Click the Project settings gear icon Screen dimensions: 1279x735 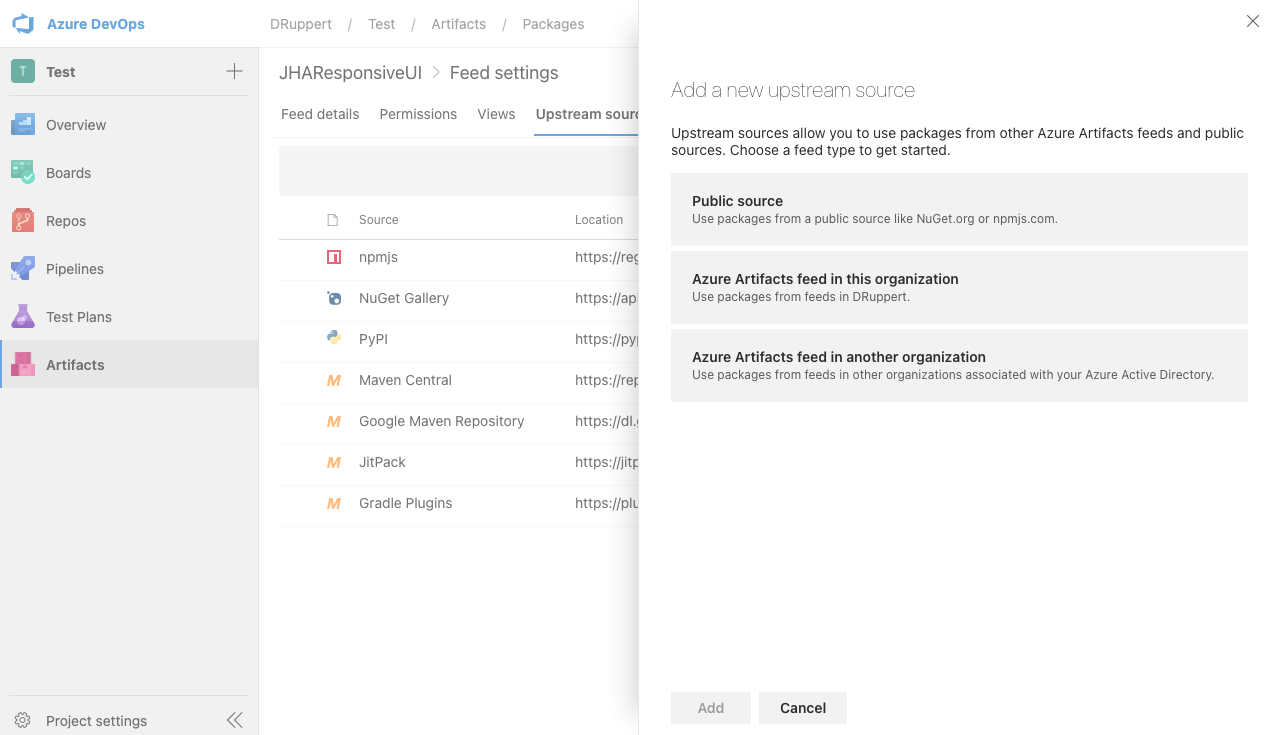(x=23, y=721)
